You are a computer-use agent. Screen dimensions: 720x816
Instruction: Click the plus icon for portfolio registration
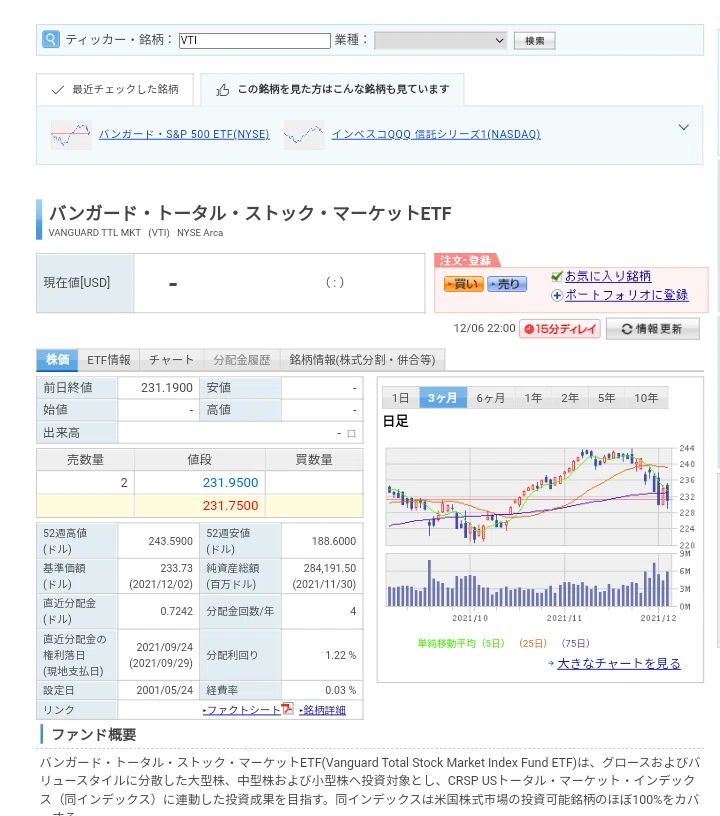(x=557, y=295)
